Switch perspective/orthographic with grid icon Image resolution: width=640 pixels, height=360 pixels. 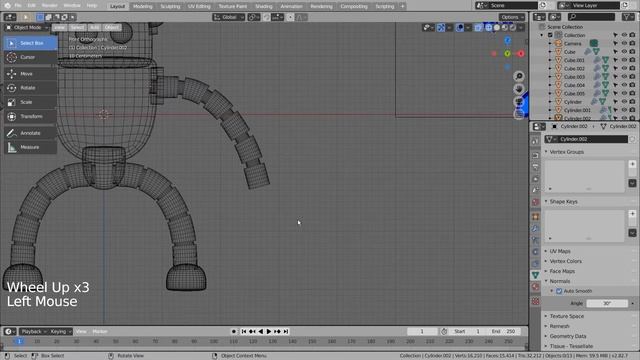[x=519, y=114]
